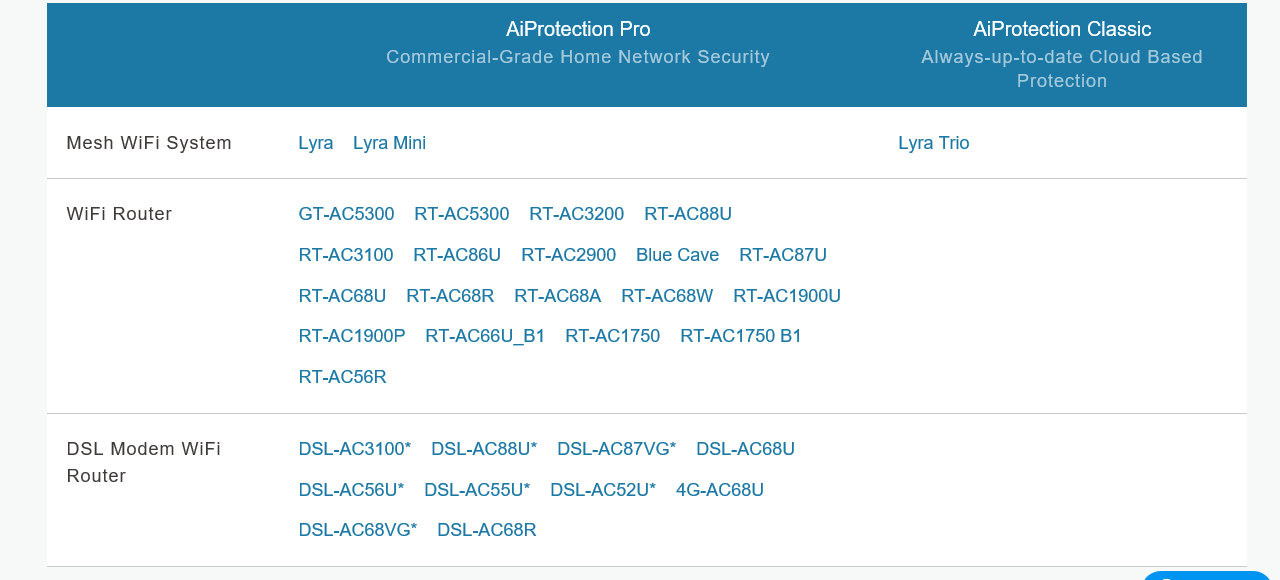This screenshot has width=1280, height=580.
Task: Open the DSL-AC3100* modem link
Action: [x=354, y=449]
